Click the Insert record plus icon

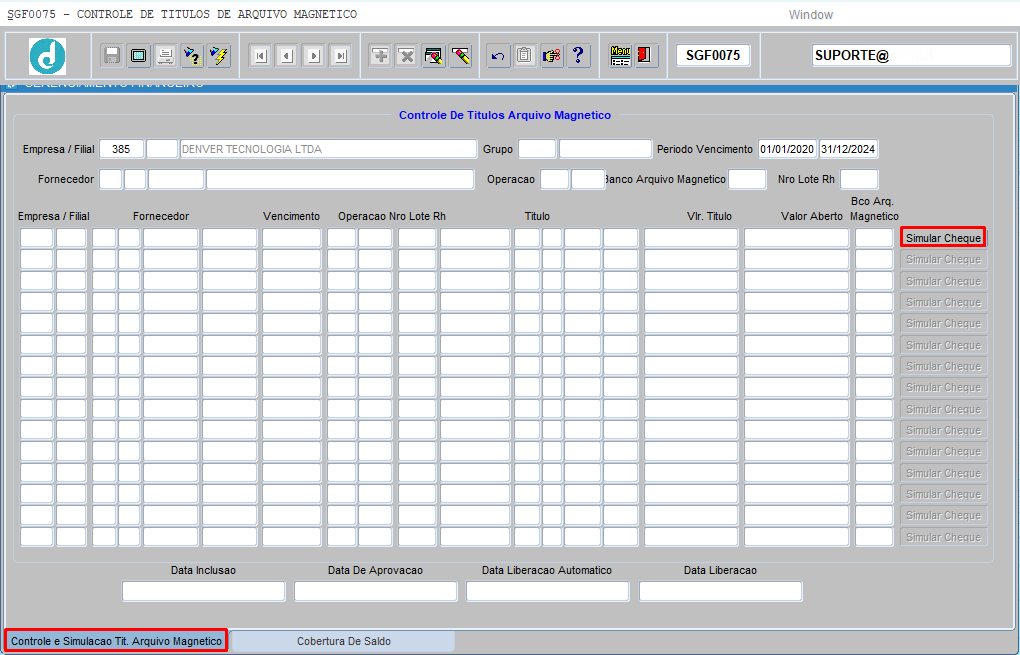click(380, 56)
